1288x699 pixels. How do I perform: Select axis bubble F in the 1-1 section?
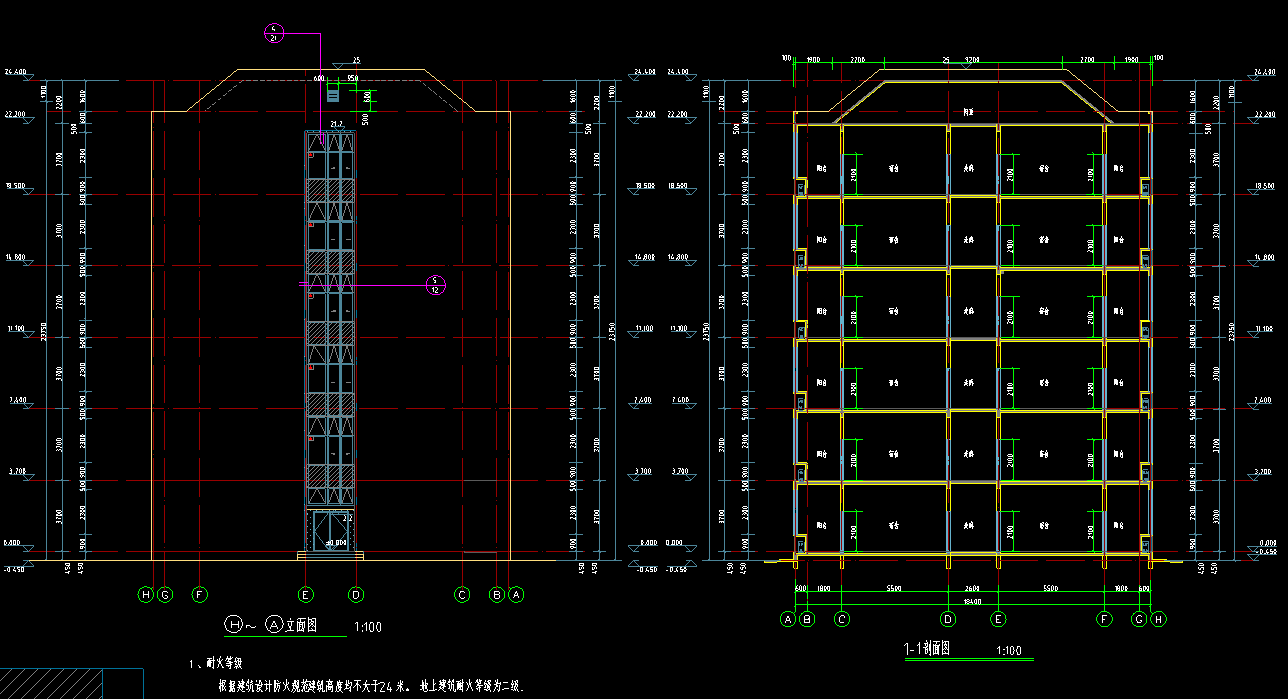pyautogui.click(x=1105, y=620)
